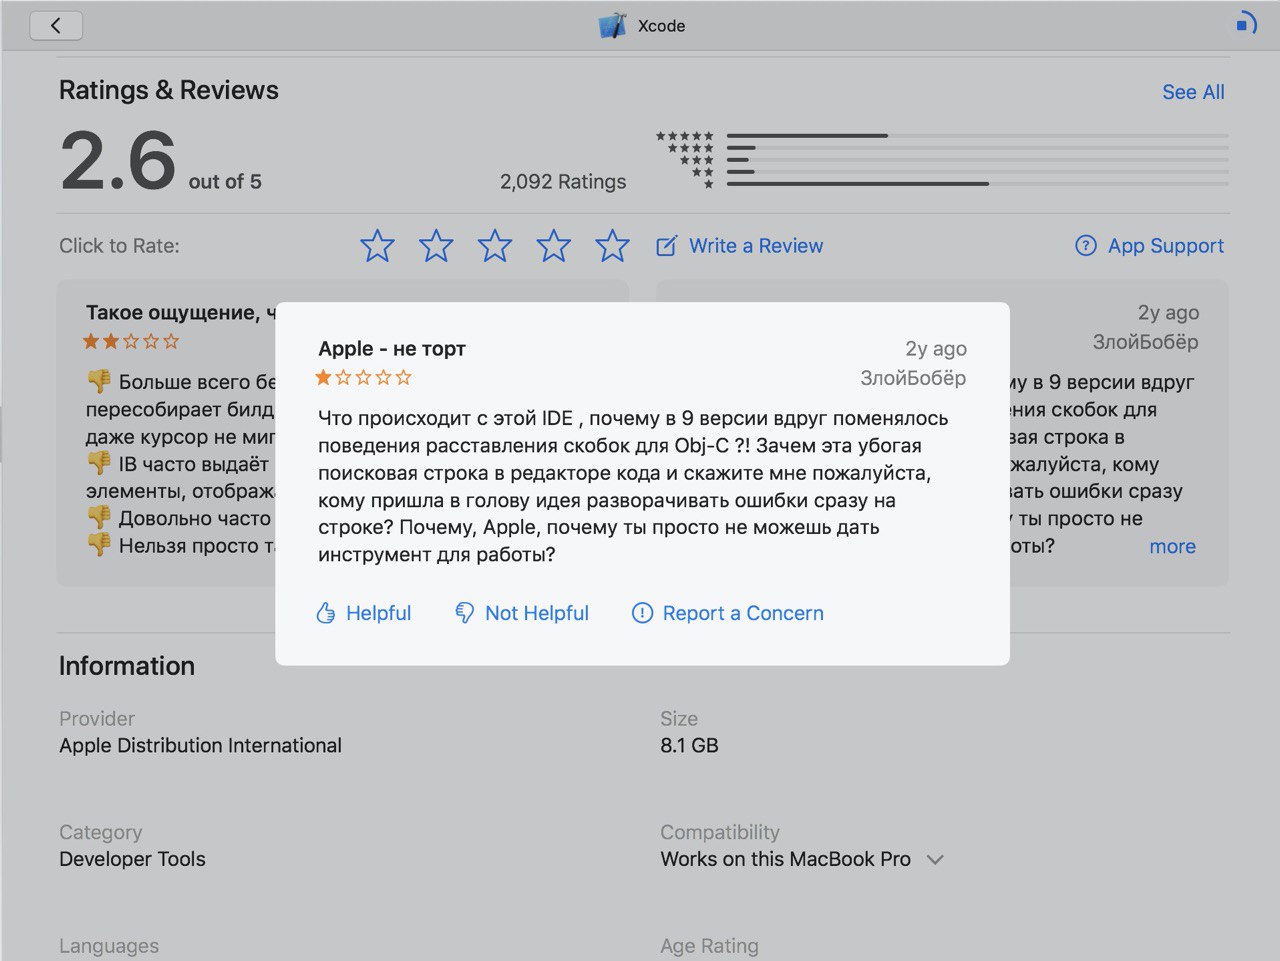Open the App Support link
The height and width of the screenshot is (961, 1280).
1166,246
